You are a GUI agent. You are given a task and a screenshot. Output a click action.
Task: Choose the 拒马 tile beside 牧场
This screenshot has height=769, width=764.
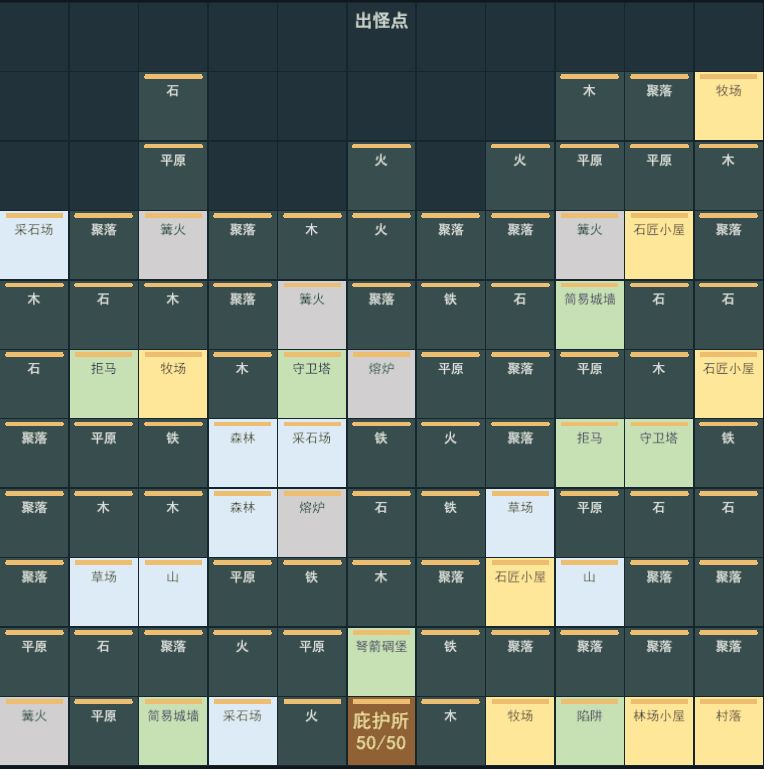pos(103,384)
